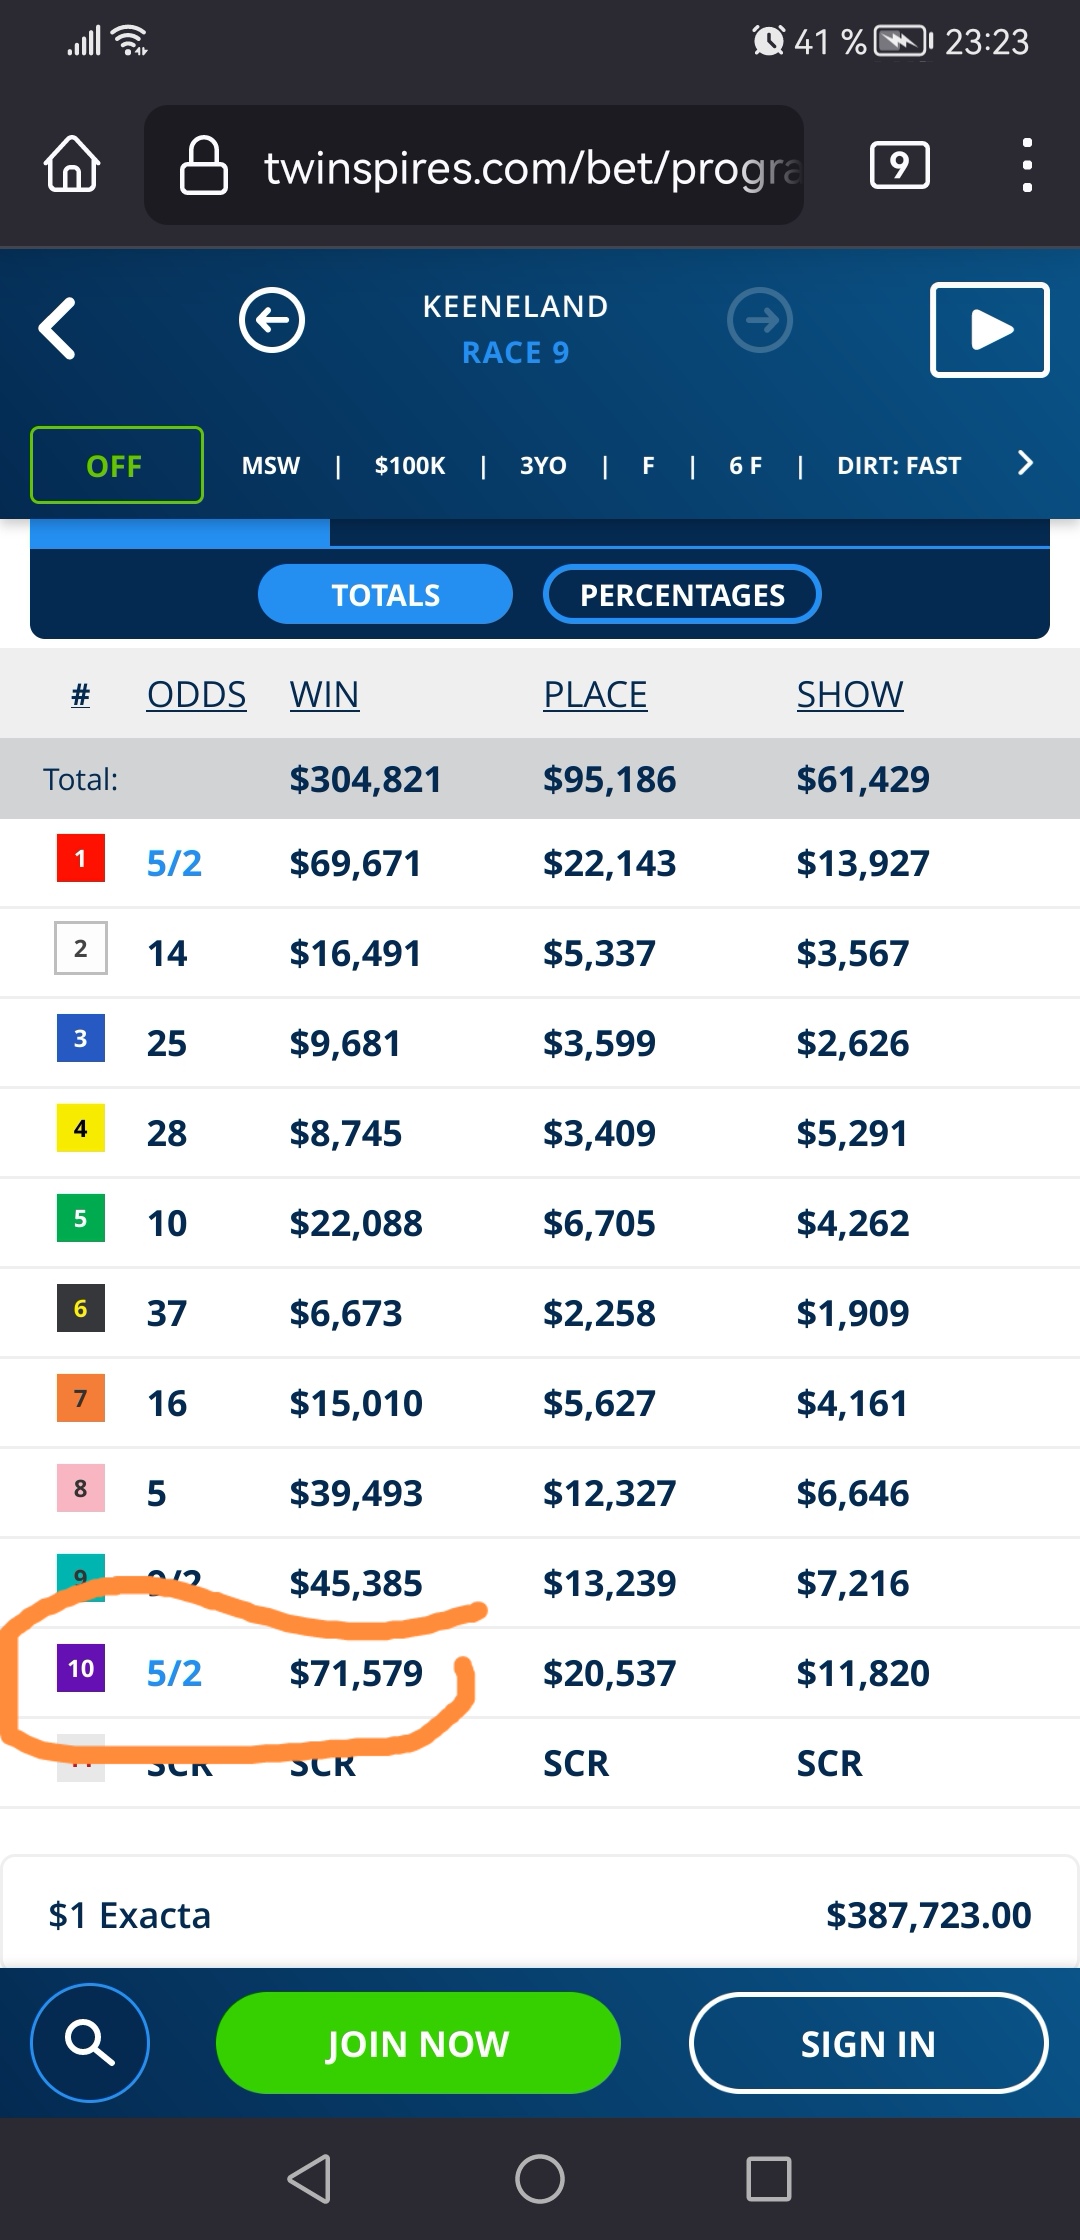Sort by ODDS column header
The width and height of the screenshot is (1080, 2240).
tap(196, 694)
